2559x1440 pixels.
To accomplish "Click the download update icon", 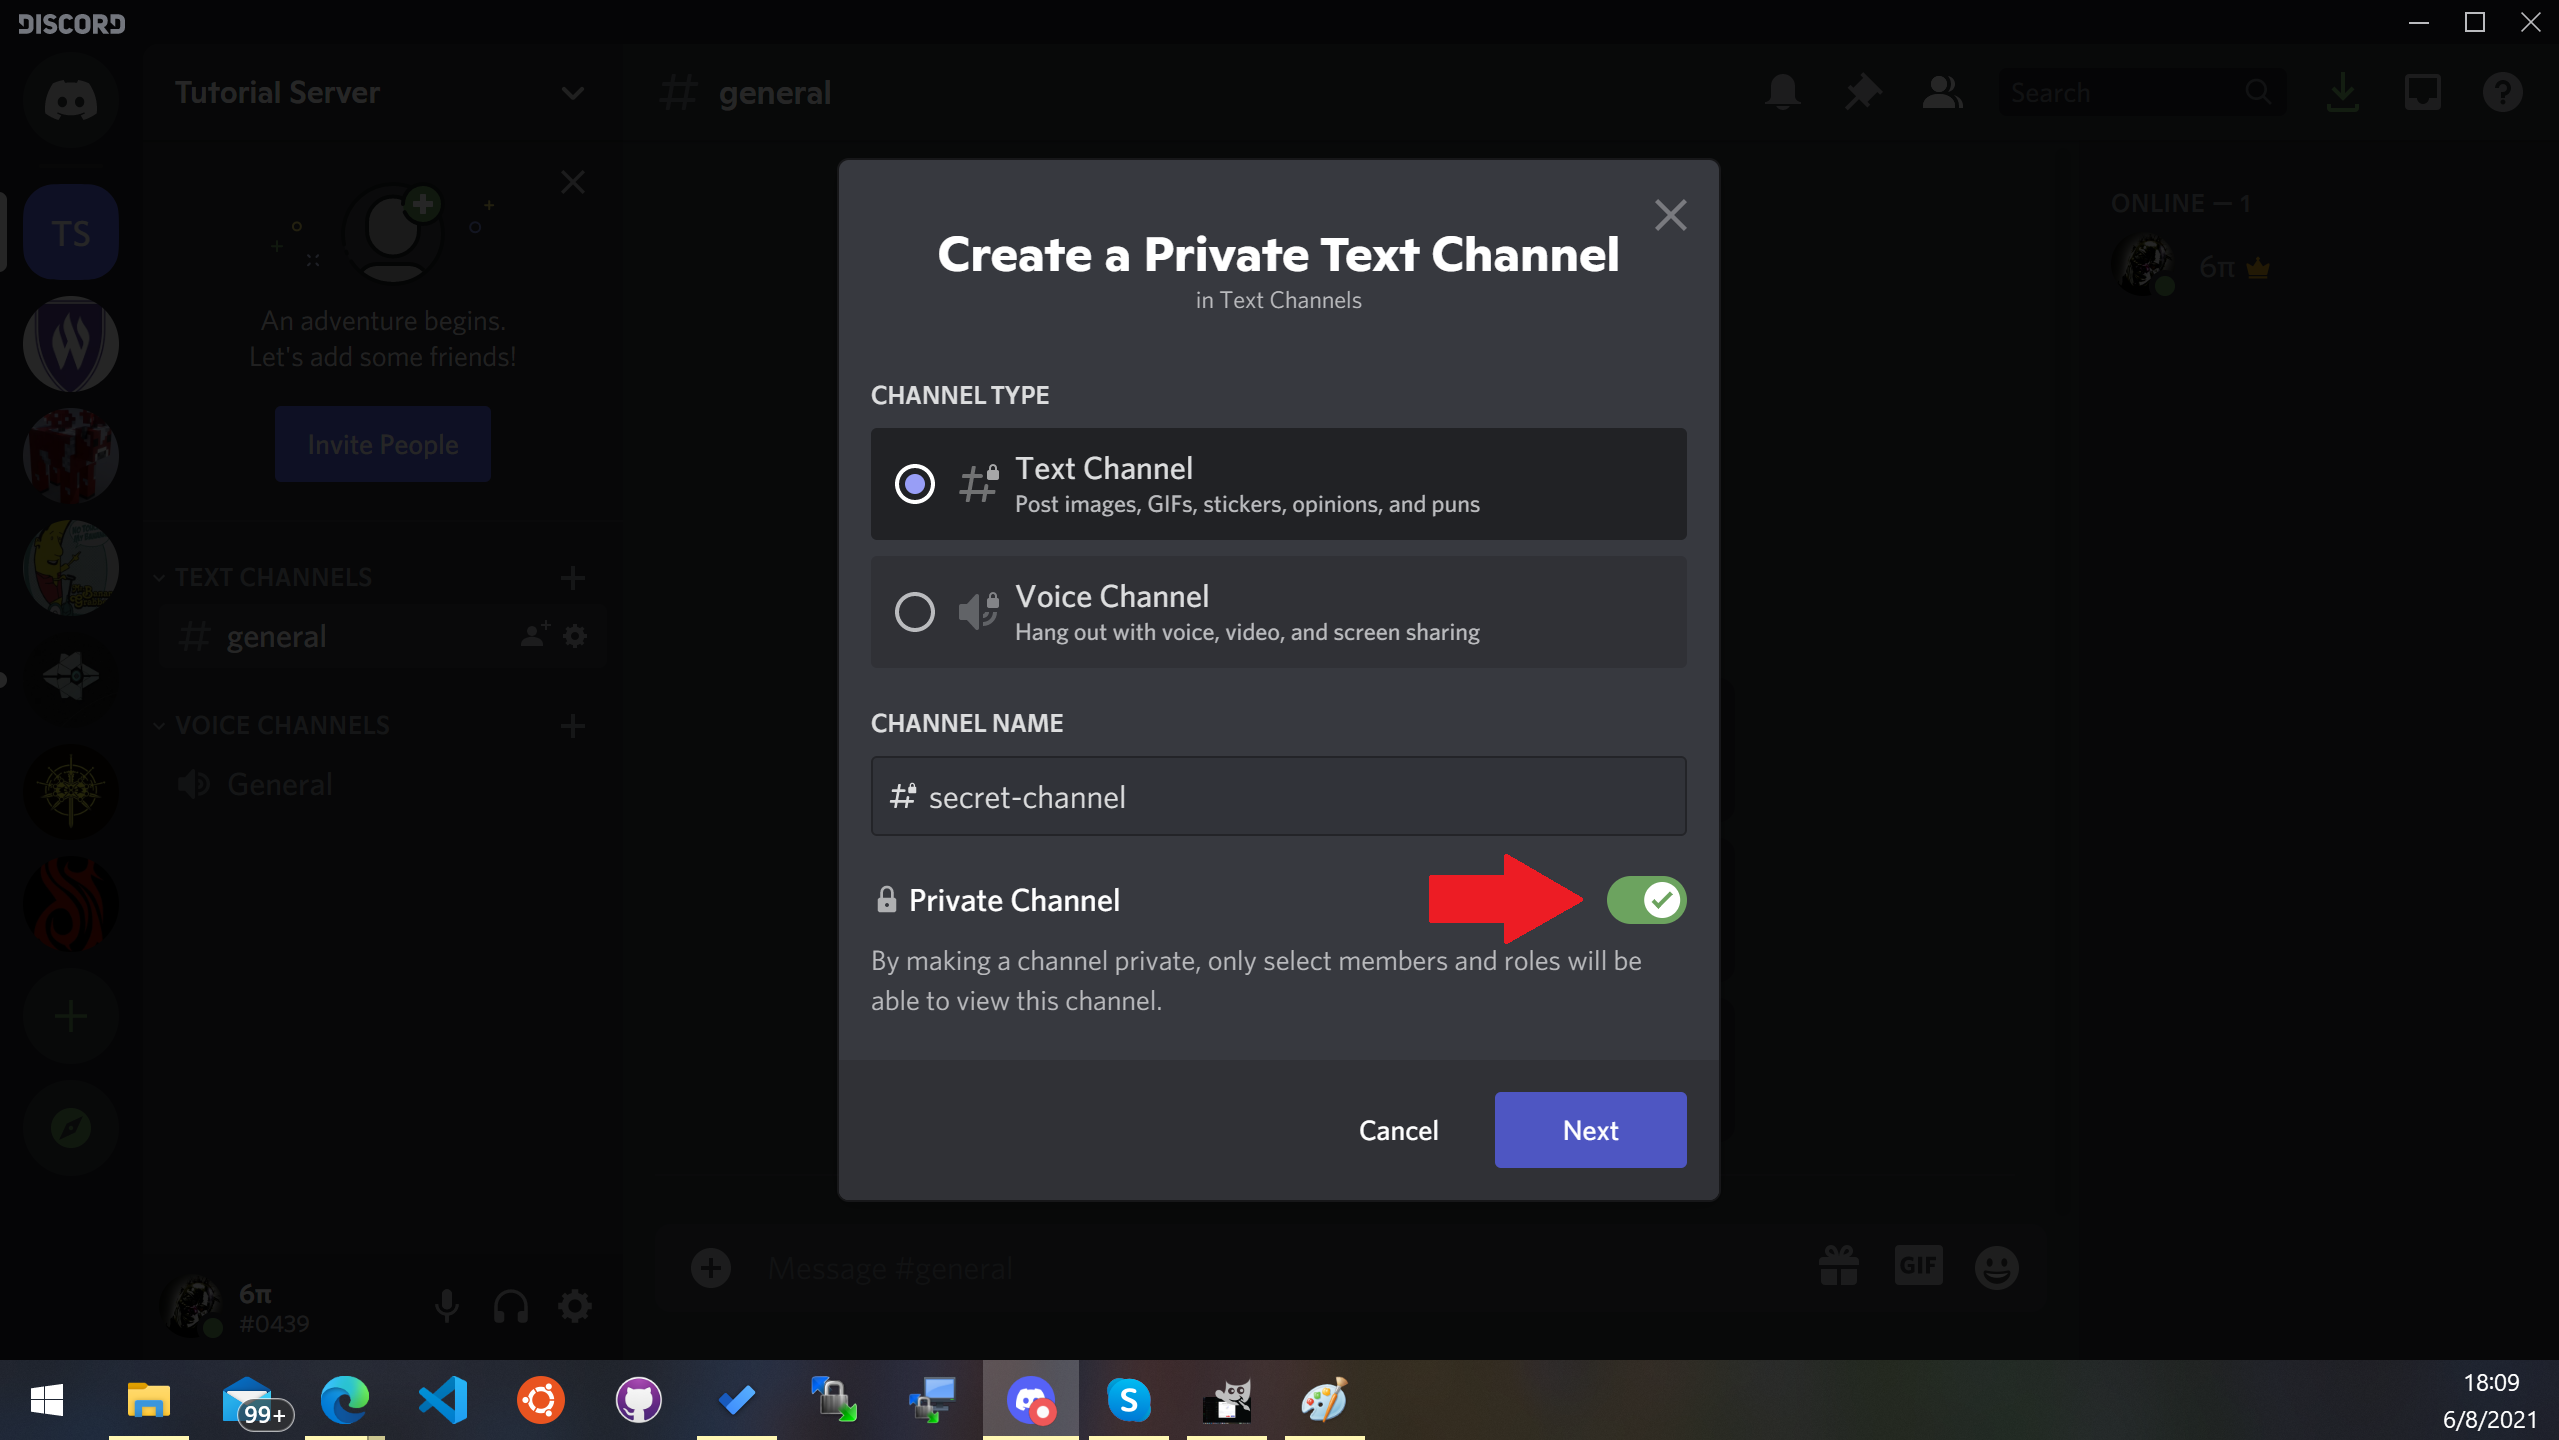I will 2342,92.
